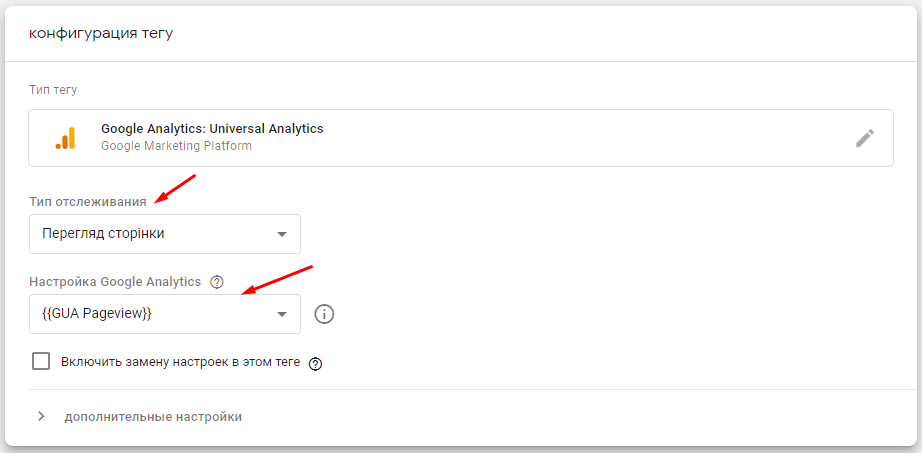
Task: Click the info icon next to GUA Pageview
Action: click(324, 314)
